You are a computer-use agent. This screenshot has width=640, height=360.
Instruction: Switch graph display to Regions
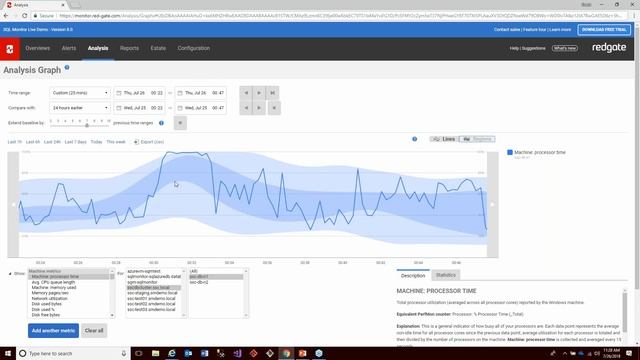click(477, 139)
